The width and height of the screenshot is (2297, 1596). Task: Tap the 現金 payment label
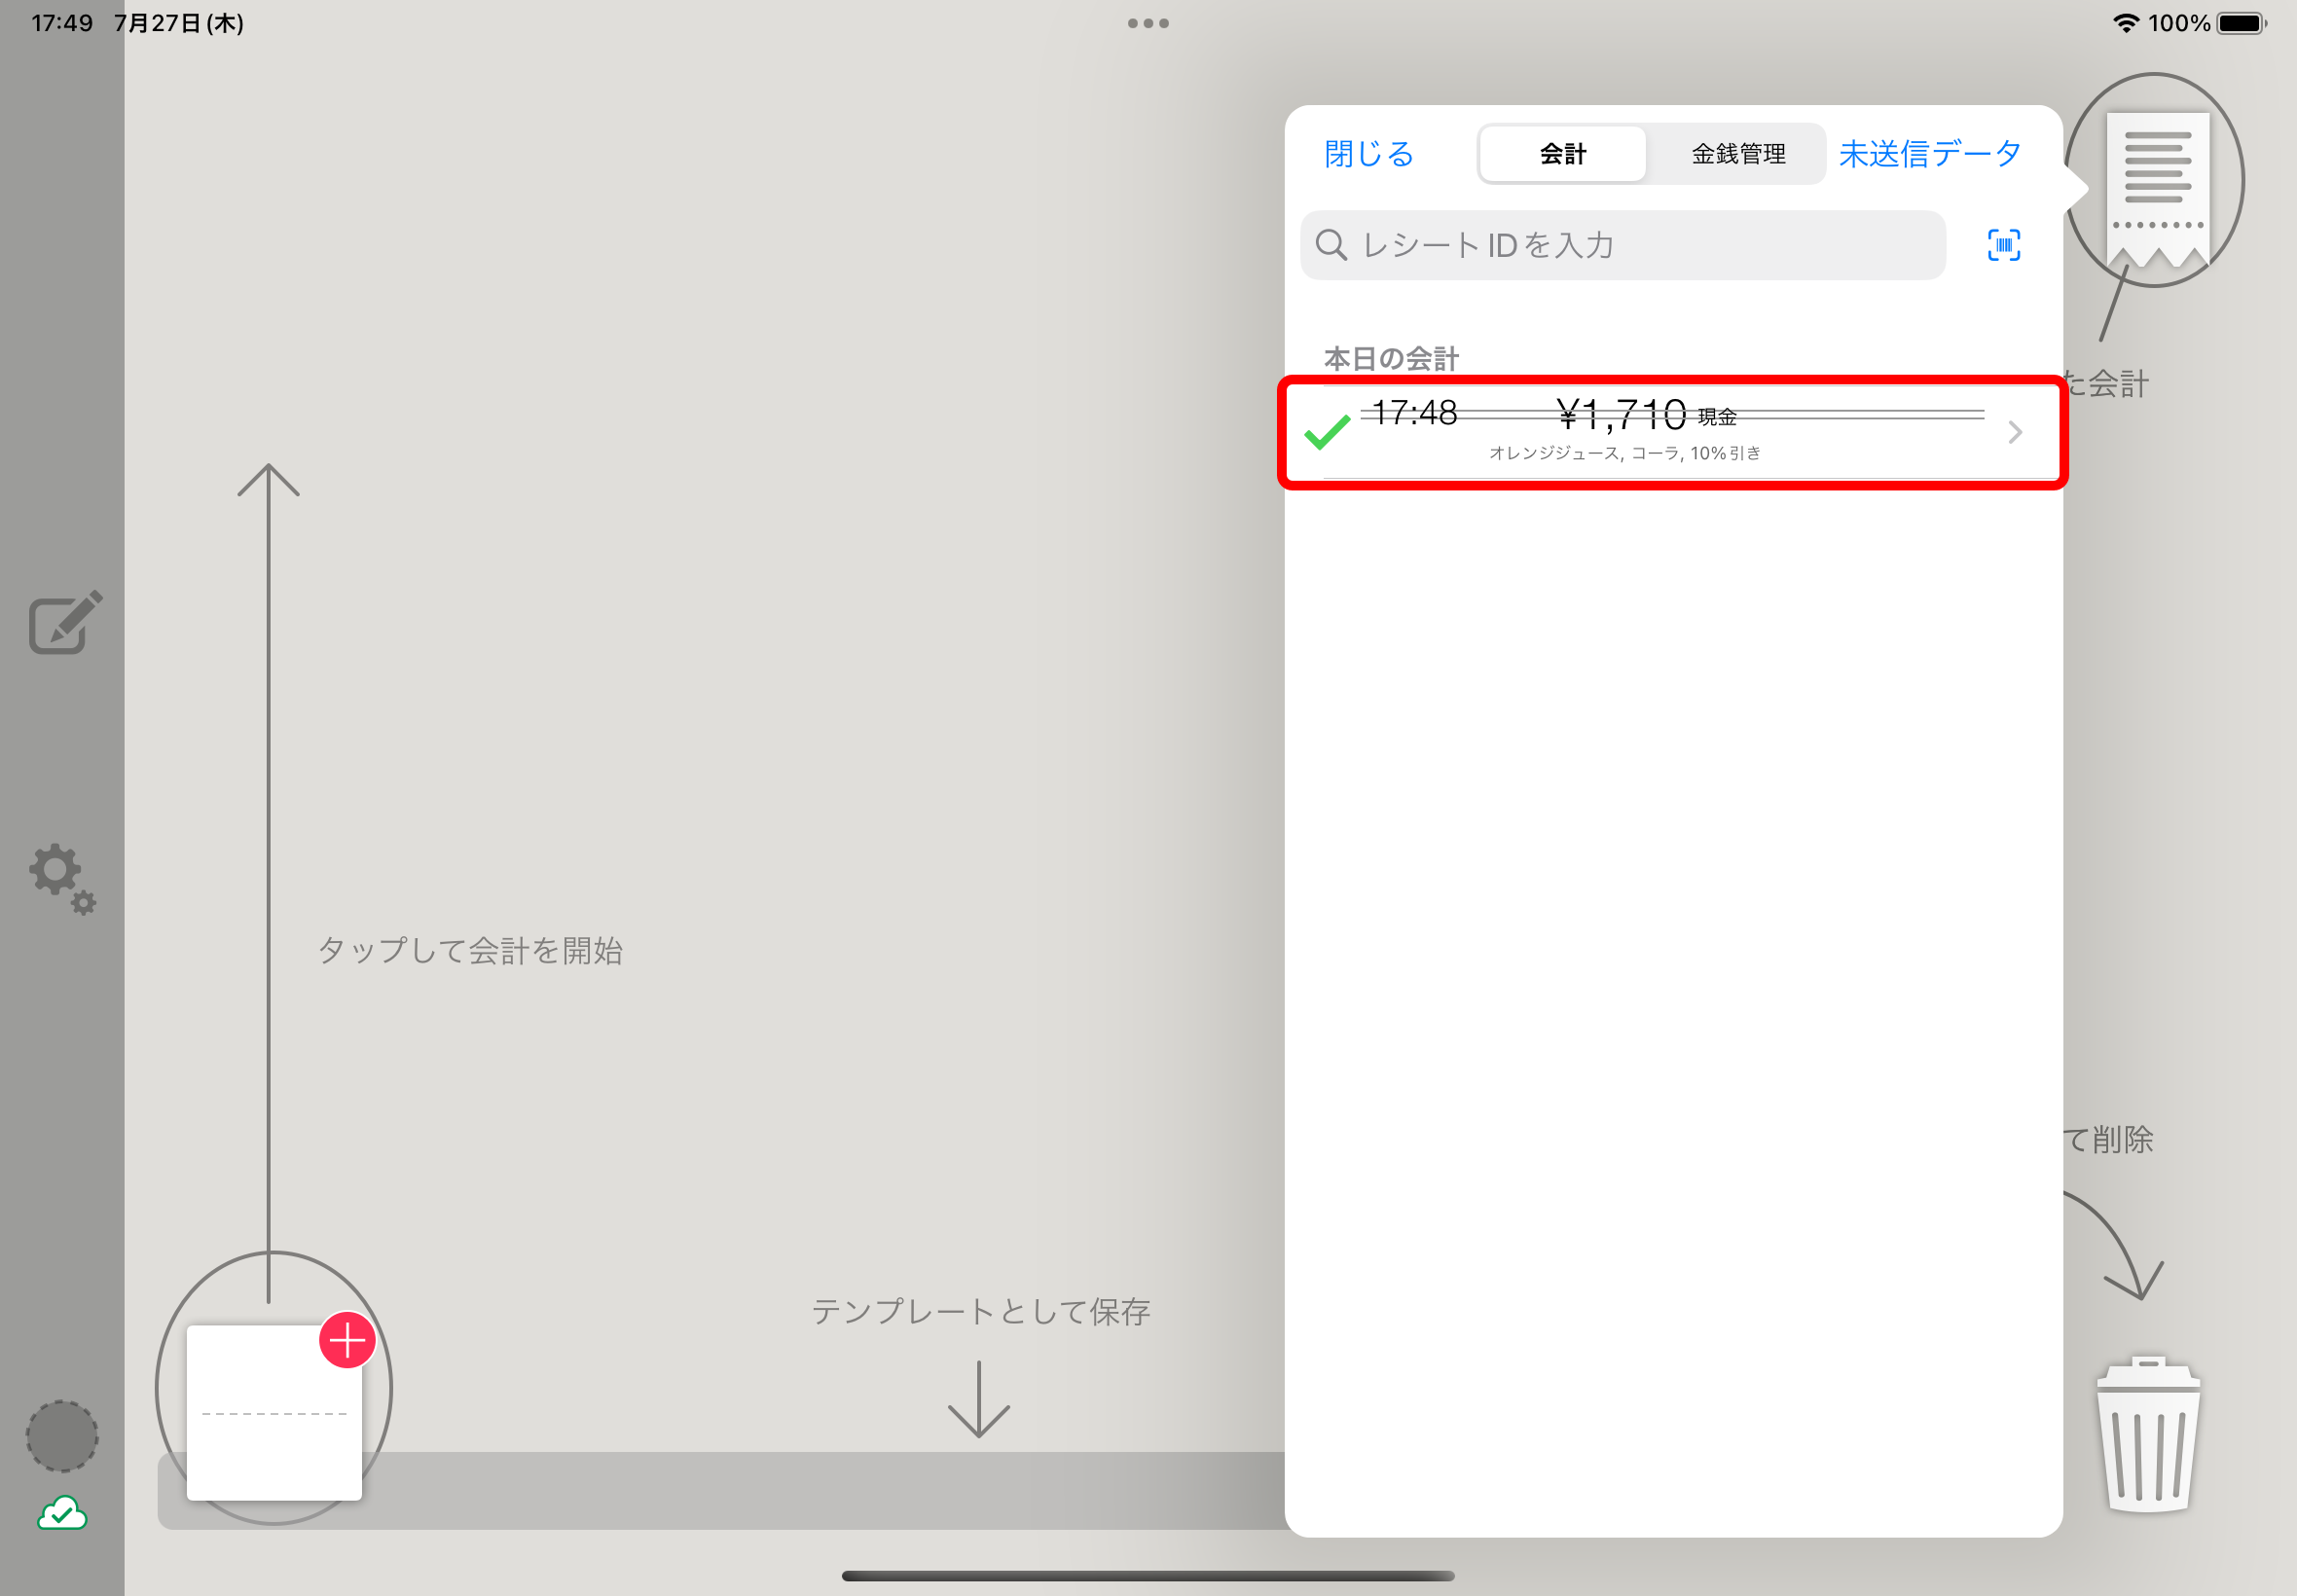[x=1716, y=416]
